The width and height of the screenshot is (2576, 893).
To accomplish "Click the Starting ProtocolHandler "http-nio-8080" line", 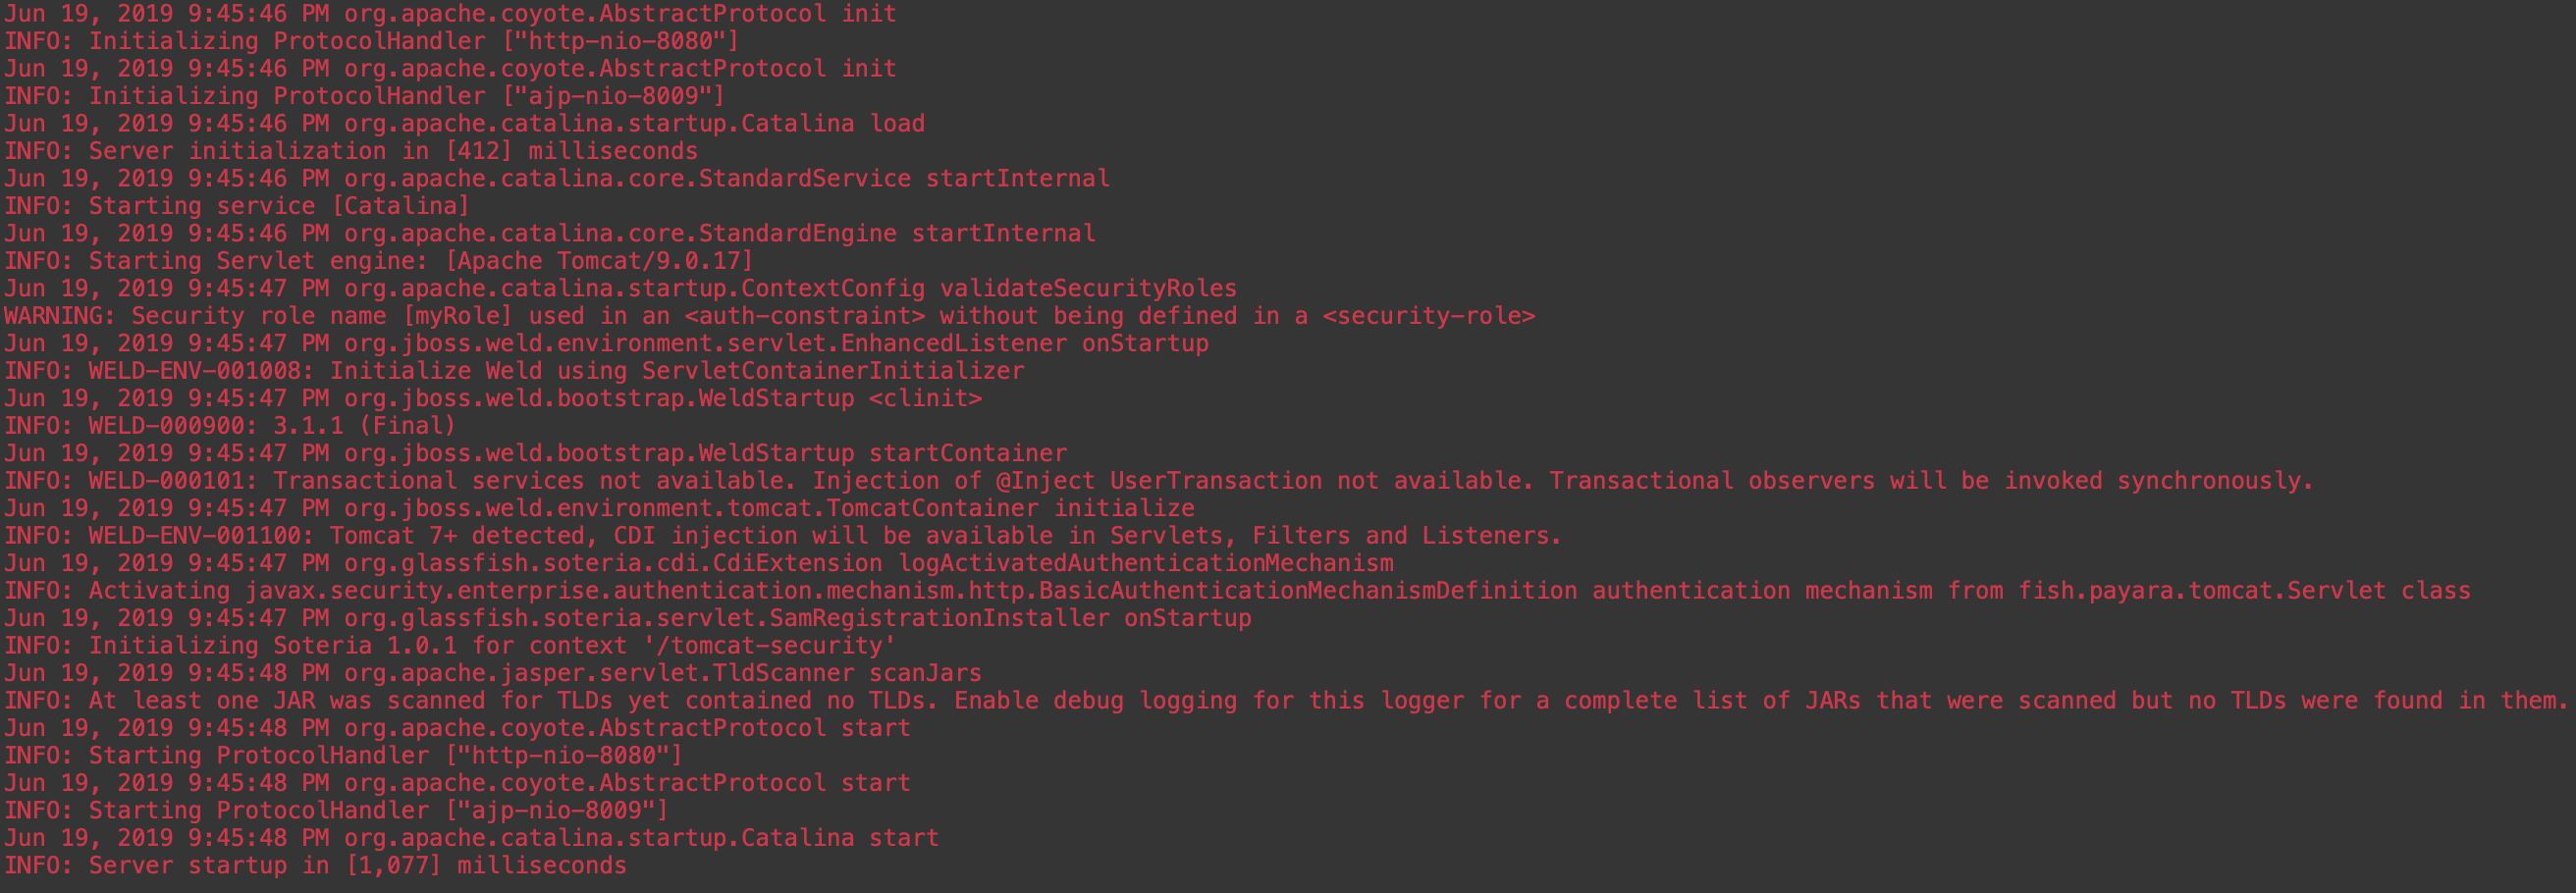I will 343,756.
